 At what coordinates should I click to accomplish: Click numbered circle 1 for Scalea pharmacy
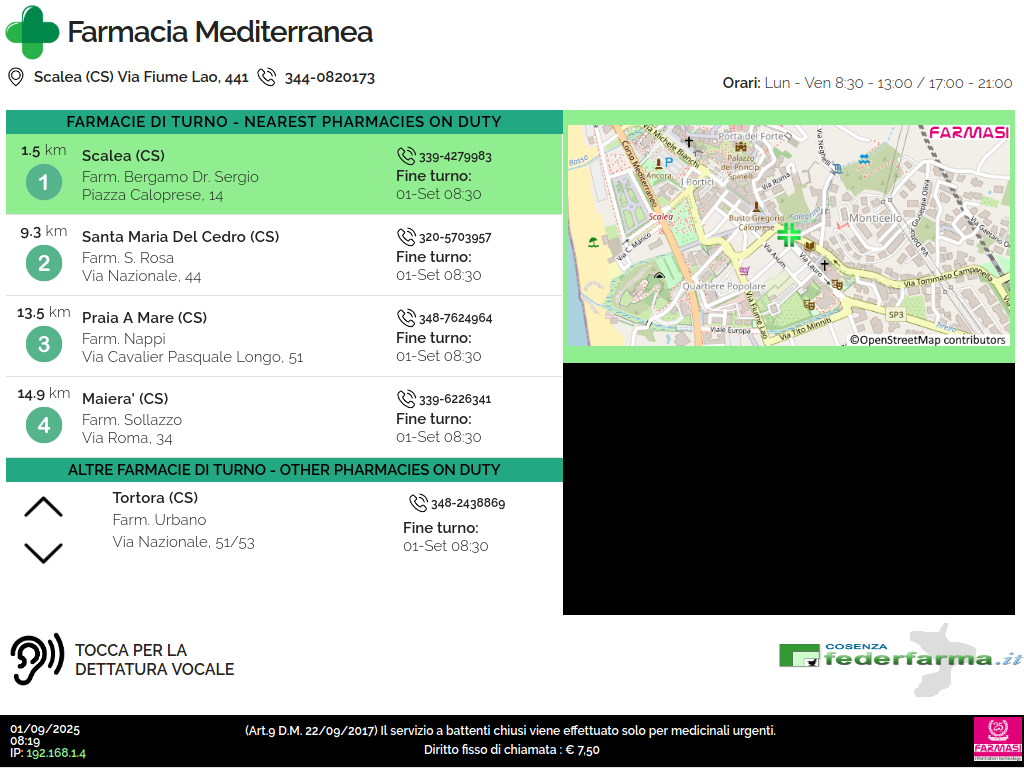(44, 183)
